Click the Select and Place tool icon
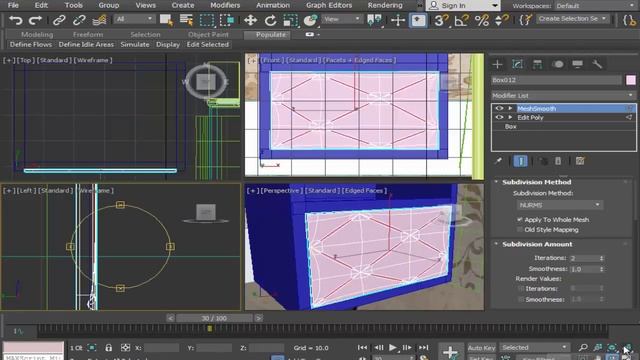 311,20
